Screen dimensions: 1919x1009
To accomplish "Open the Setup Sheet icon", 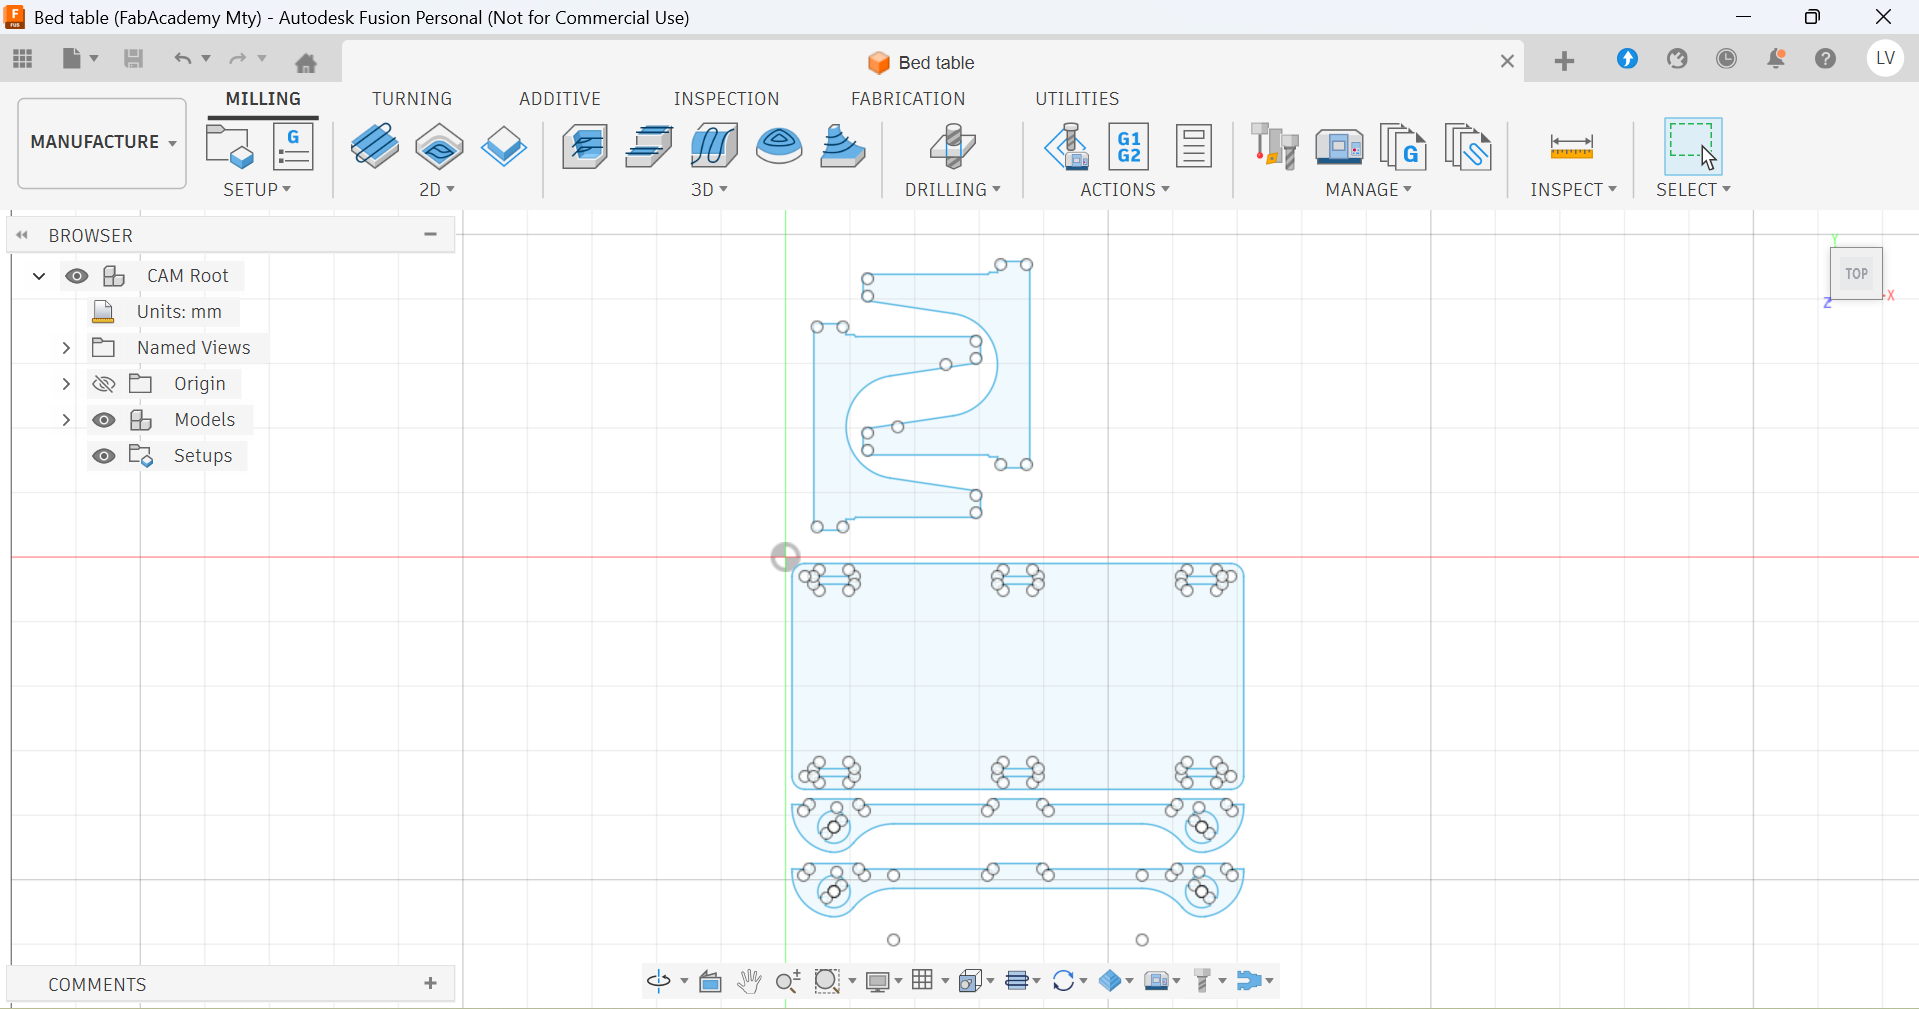I will click(x=1194, y=146).
